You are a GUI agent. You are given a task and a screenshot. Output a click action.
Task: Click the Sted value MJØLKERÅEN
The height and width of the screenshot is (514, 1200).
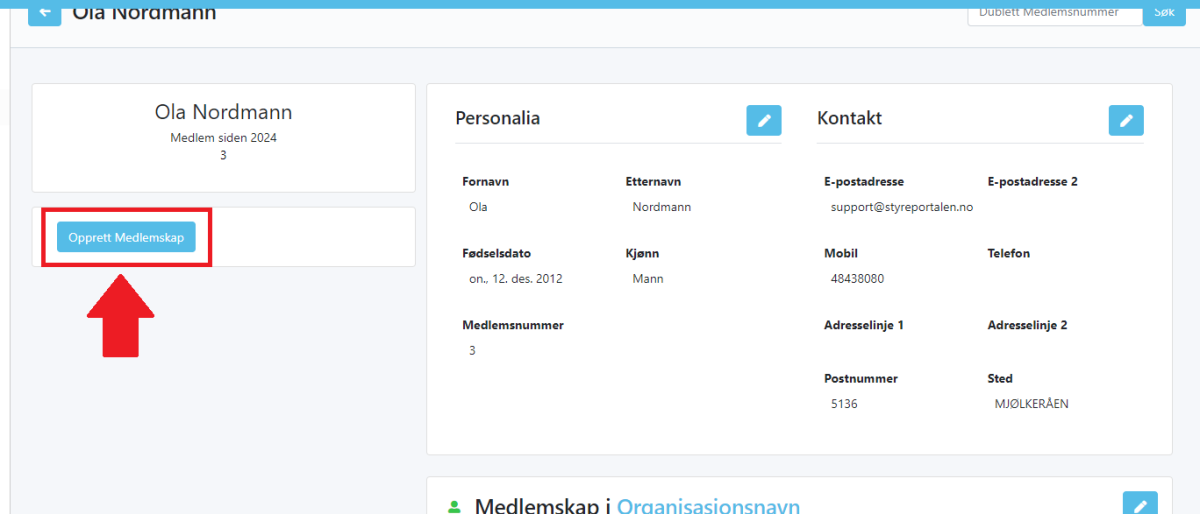[1032, 404]
